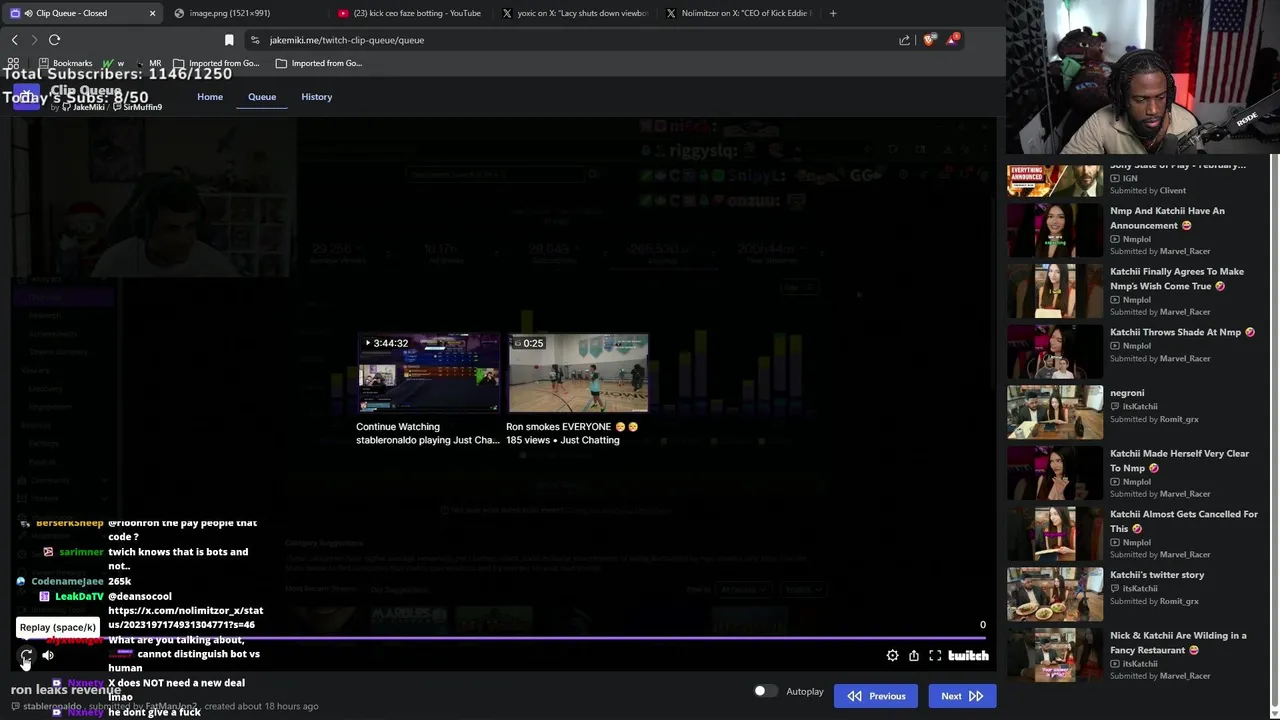The image size is (1280, 720).
Task: Click the stableronaldo channel name below the player
Action: 52,706
